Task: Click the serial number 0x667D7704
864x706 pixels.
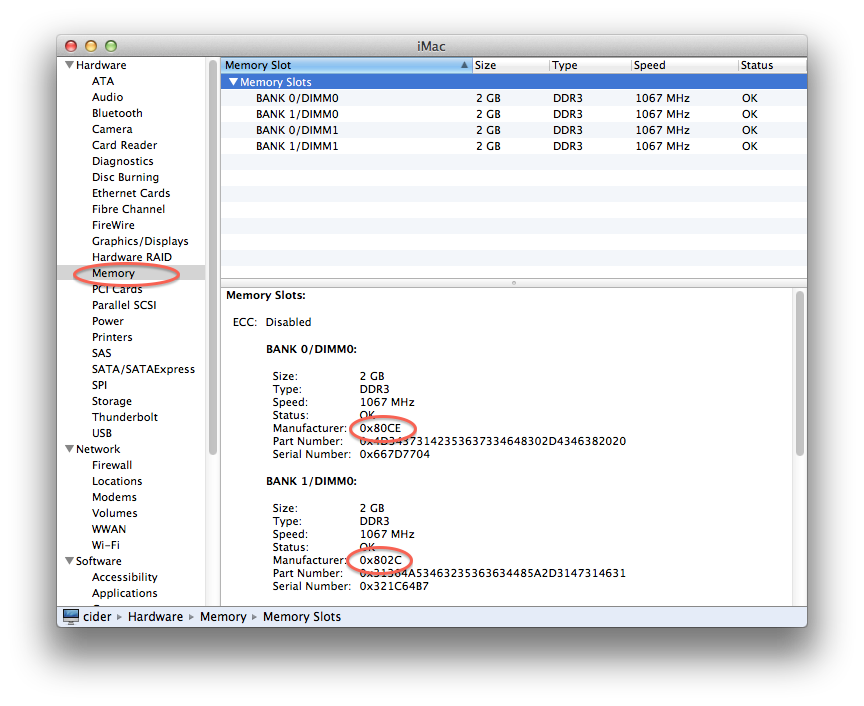Action: click(395, 454)
